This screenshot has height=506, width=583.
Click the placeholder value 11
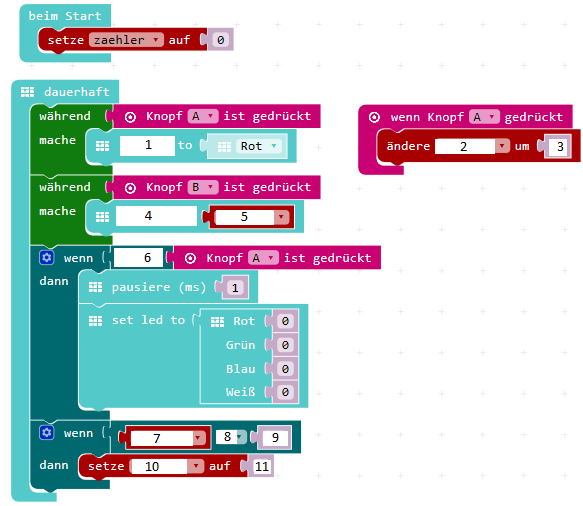pyautogui.click(x=262, y=466)
